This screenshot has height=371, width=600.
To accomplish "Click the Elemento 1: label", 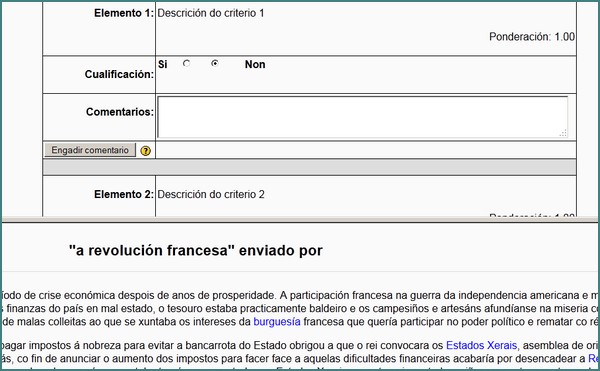I will (124, 13).
